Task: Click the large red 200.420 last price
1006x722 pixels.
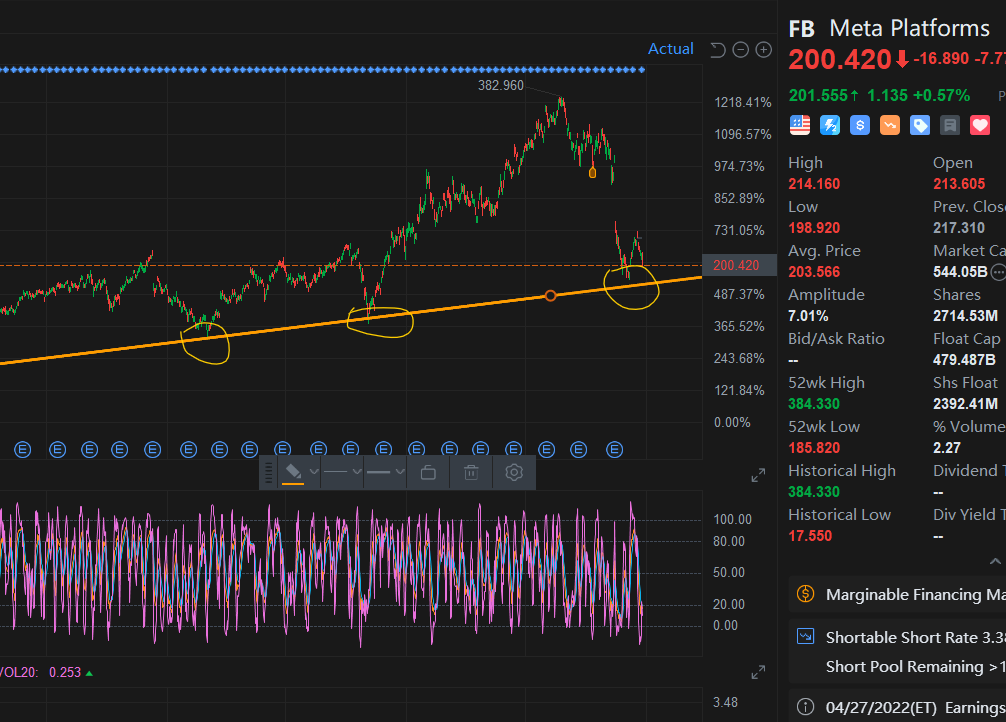Action: coord(840,60)
